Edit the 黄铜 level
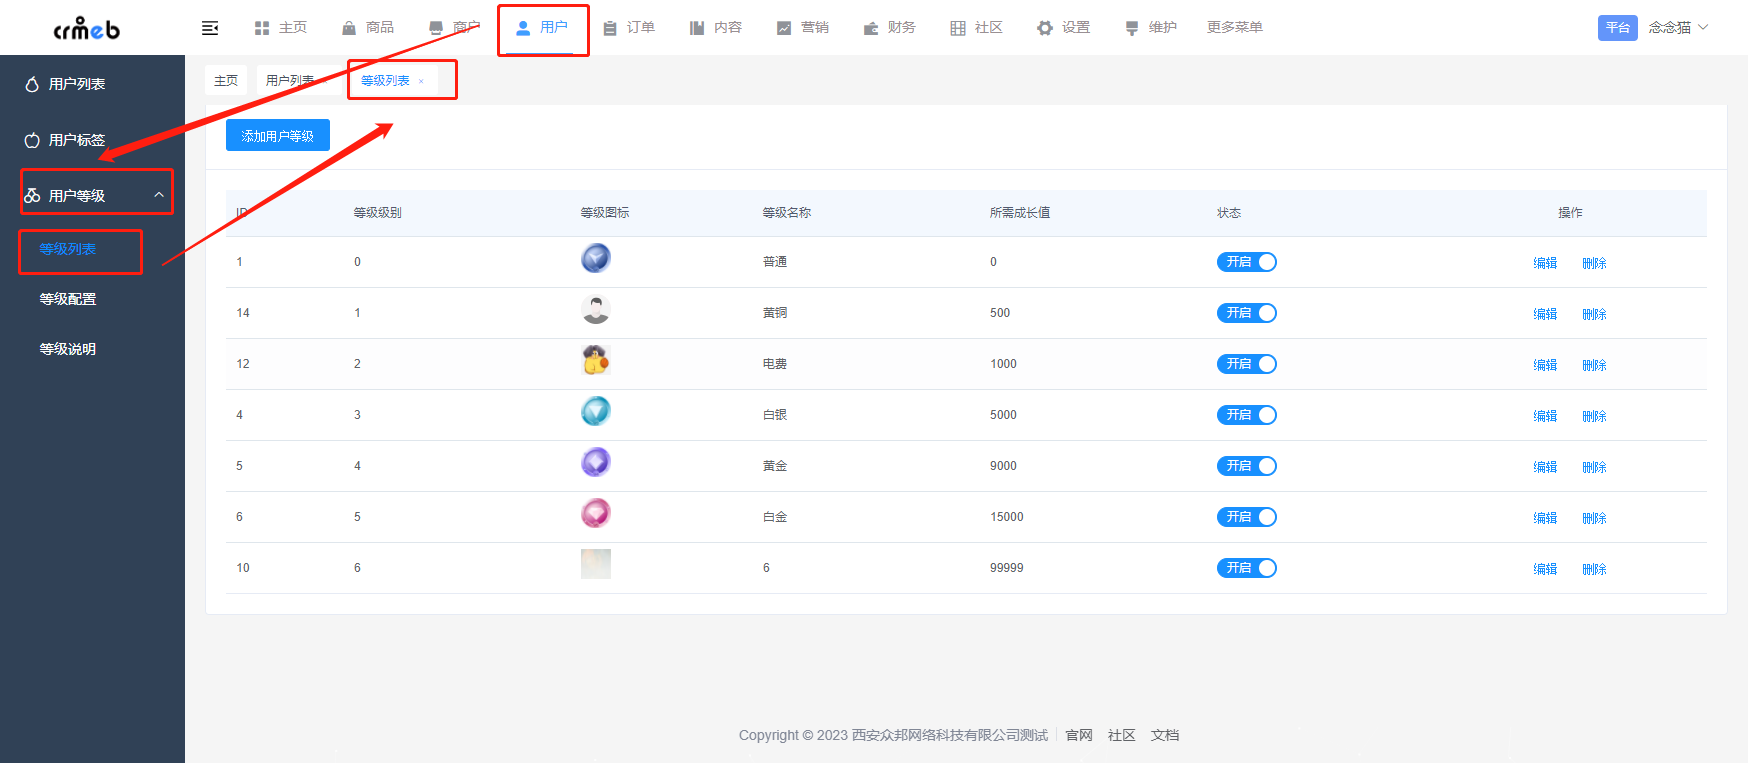Viewport: 1748px width, 763px height. coord(1545,314)
